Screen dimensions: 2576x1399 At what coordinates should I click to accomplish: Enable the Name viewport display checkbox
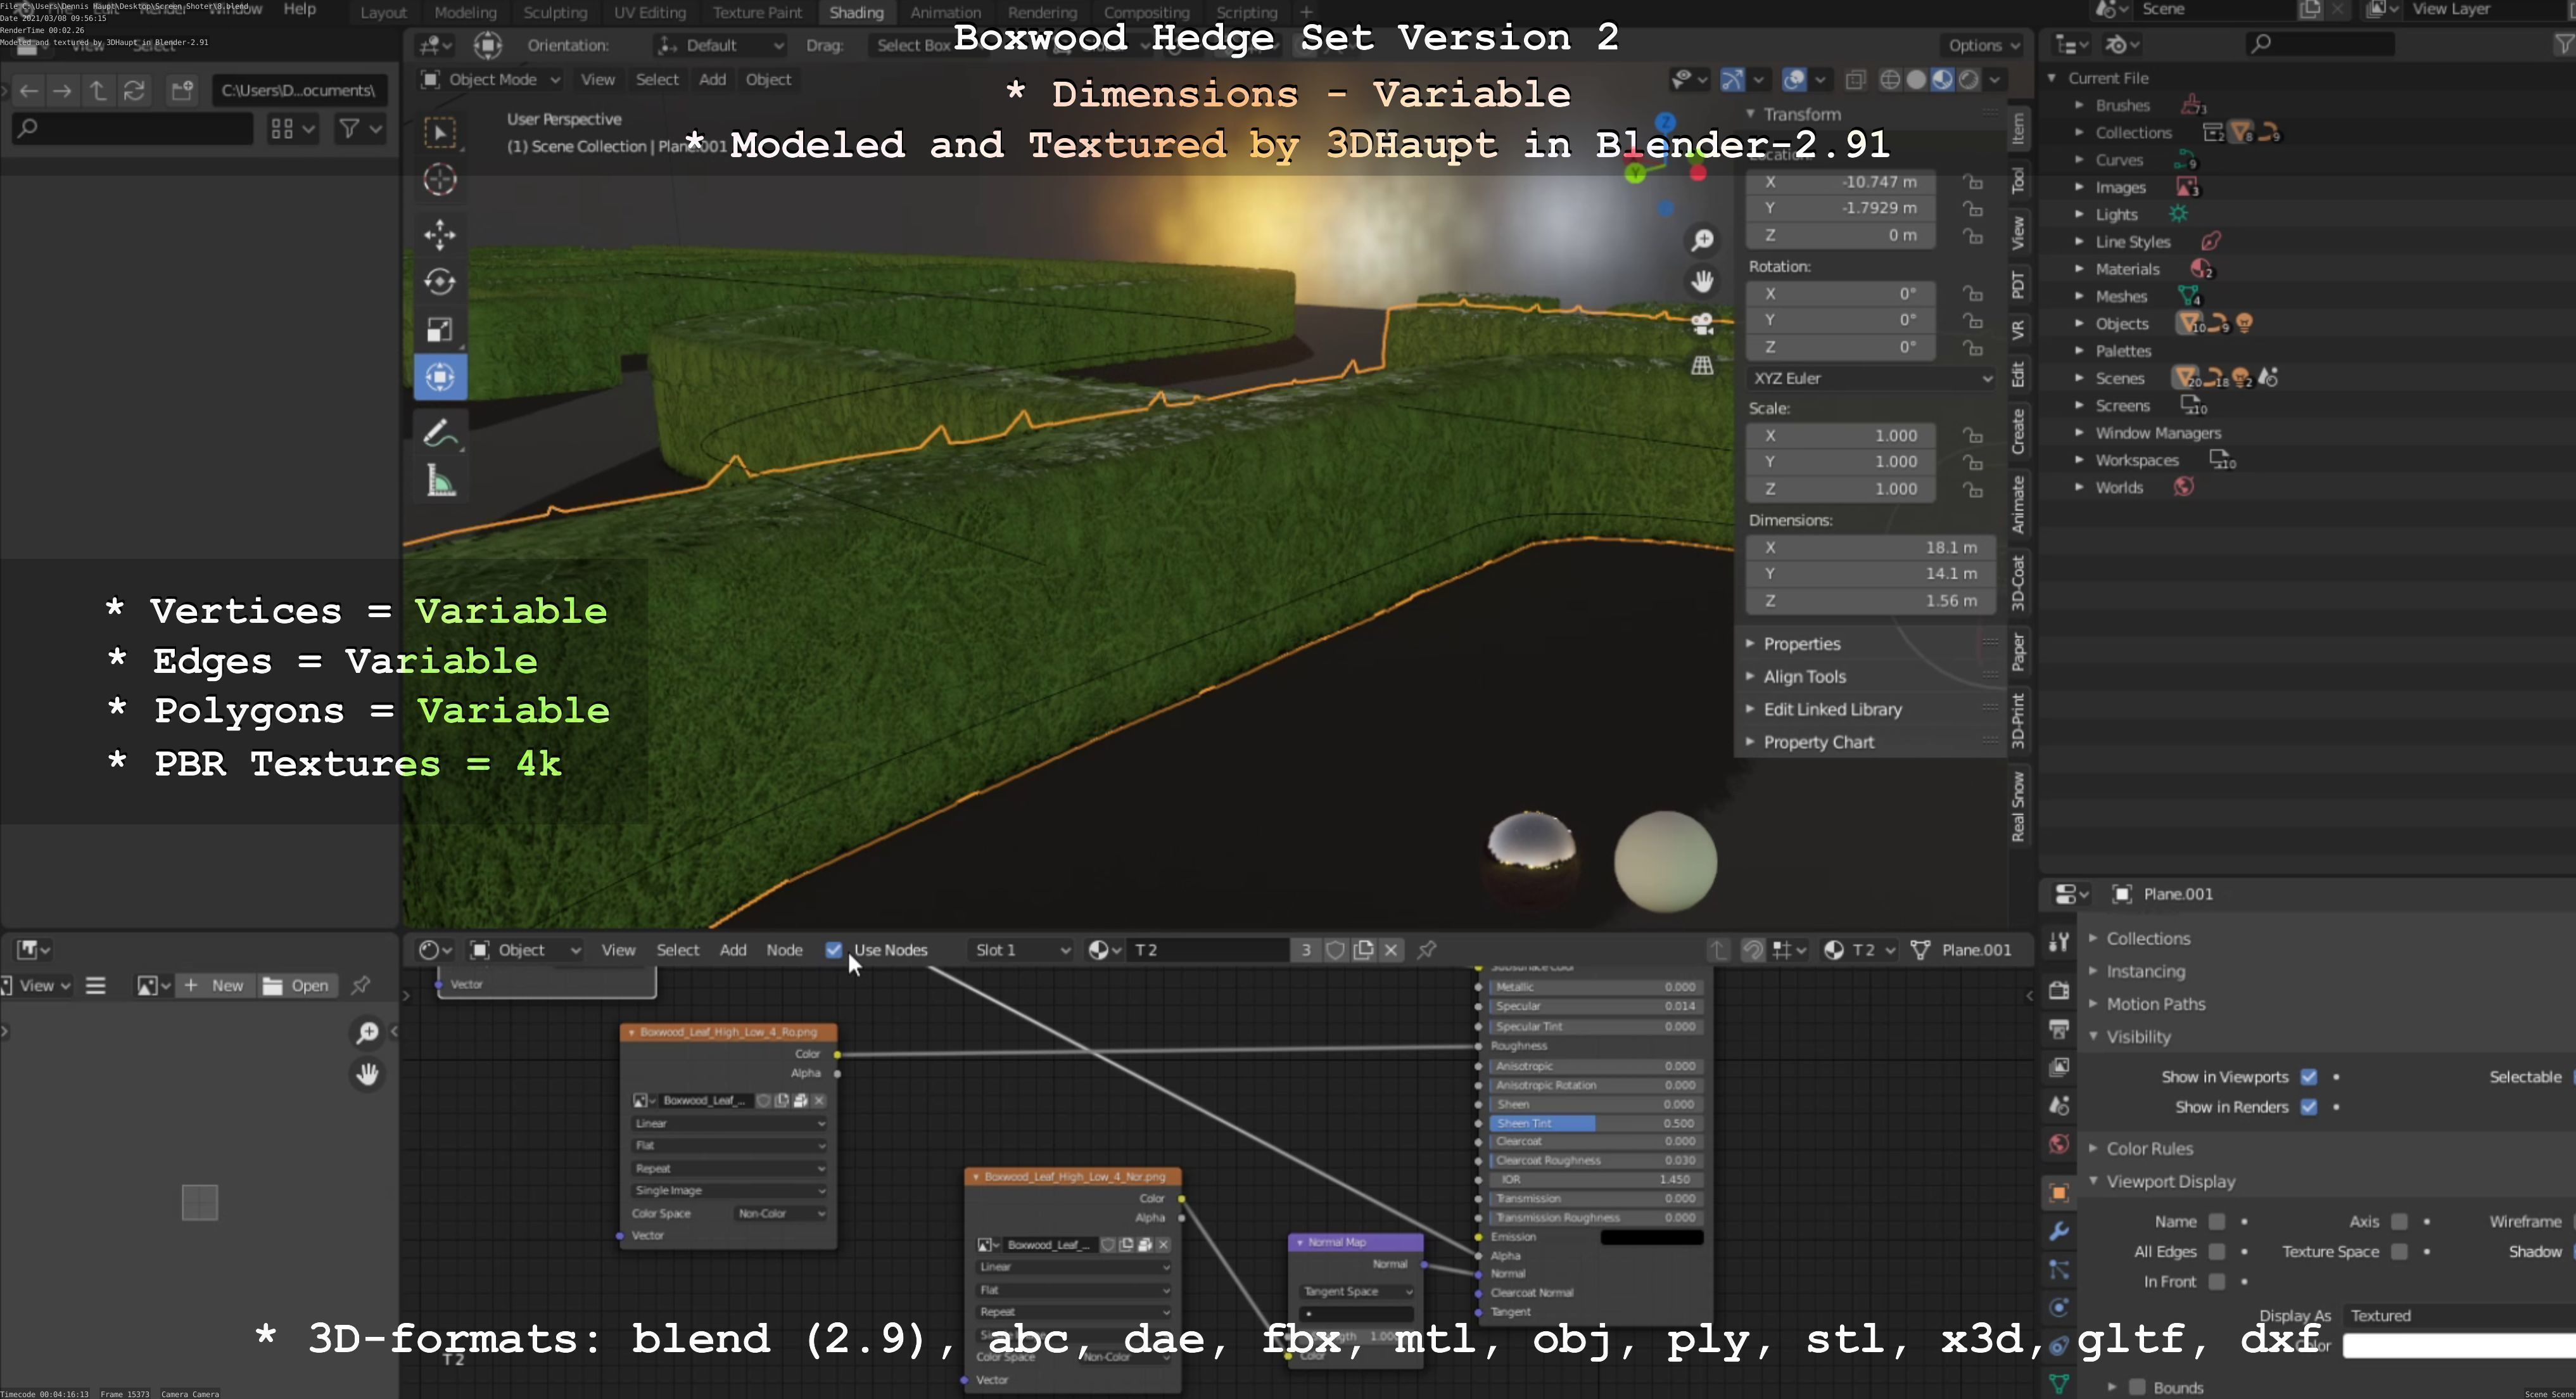tap(2217, 1222)
